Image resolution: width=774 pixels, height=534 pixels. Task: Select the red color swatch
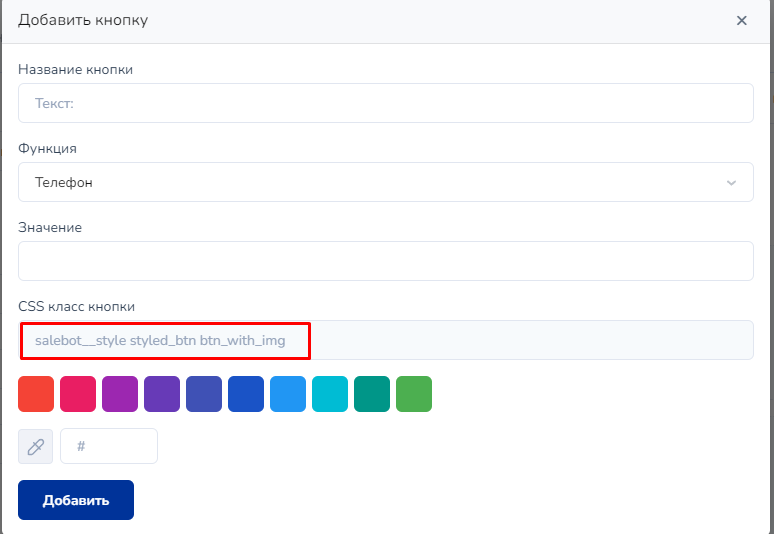(x=36, y=394)
